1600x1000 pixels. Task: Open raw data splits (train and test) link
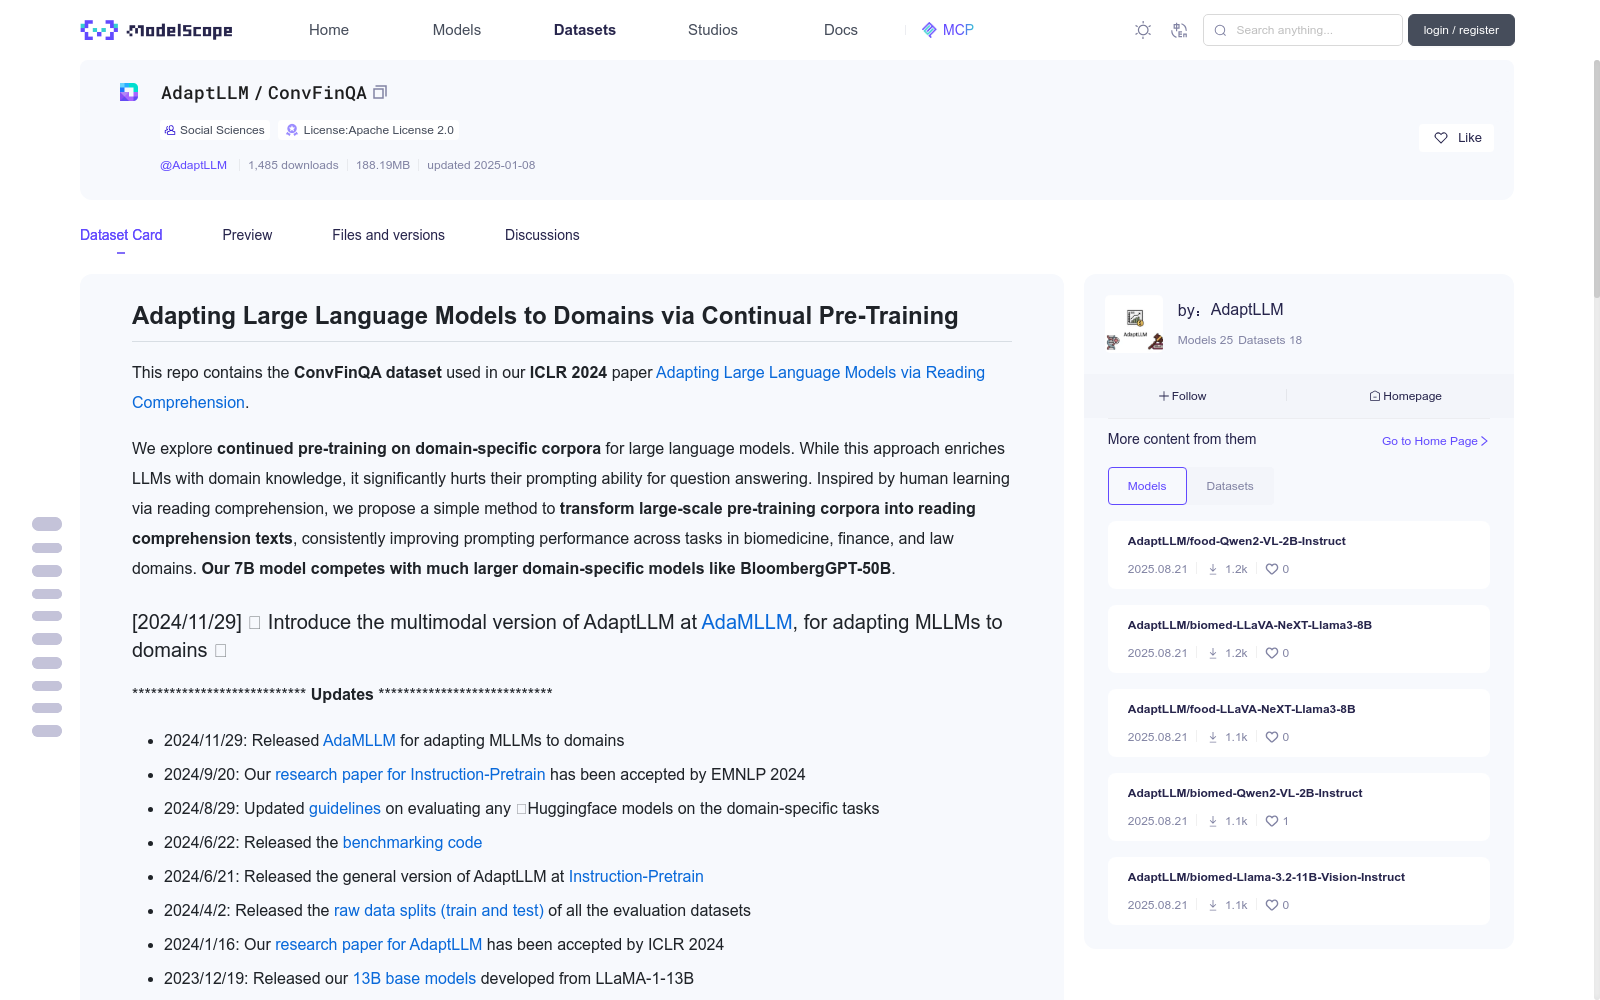click(439, 910)
